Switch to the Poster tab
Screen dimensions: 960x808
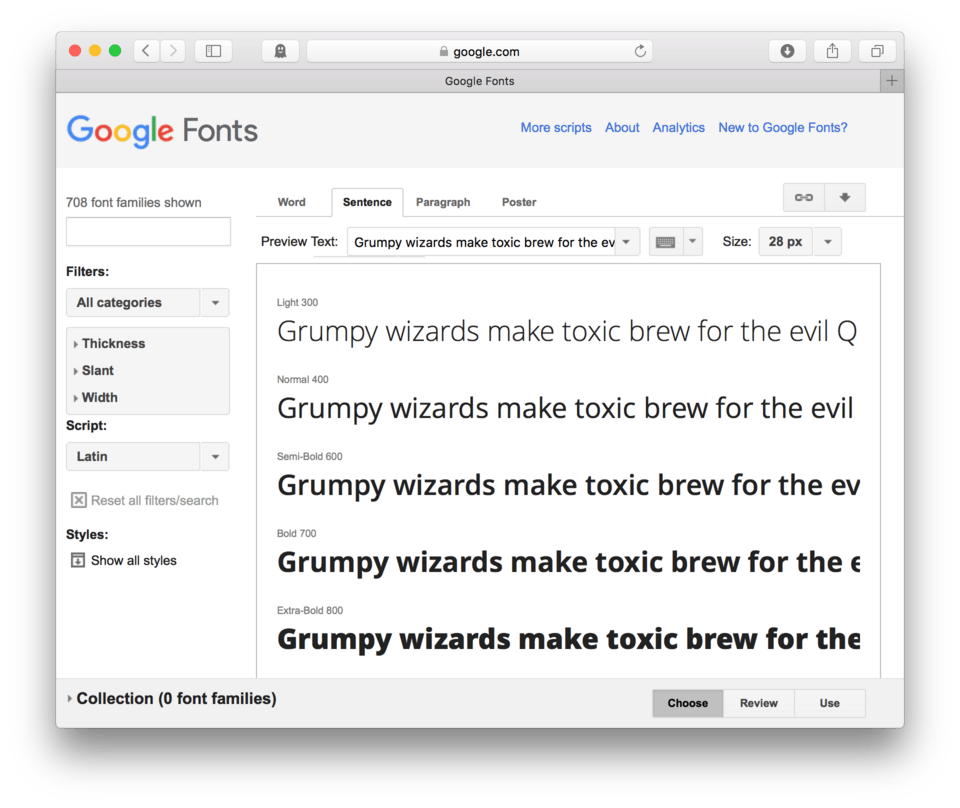pos(519,202)
